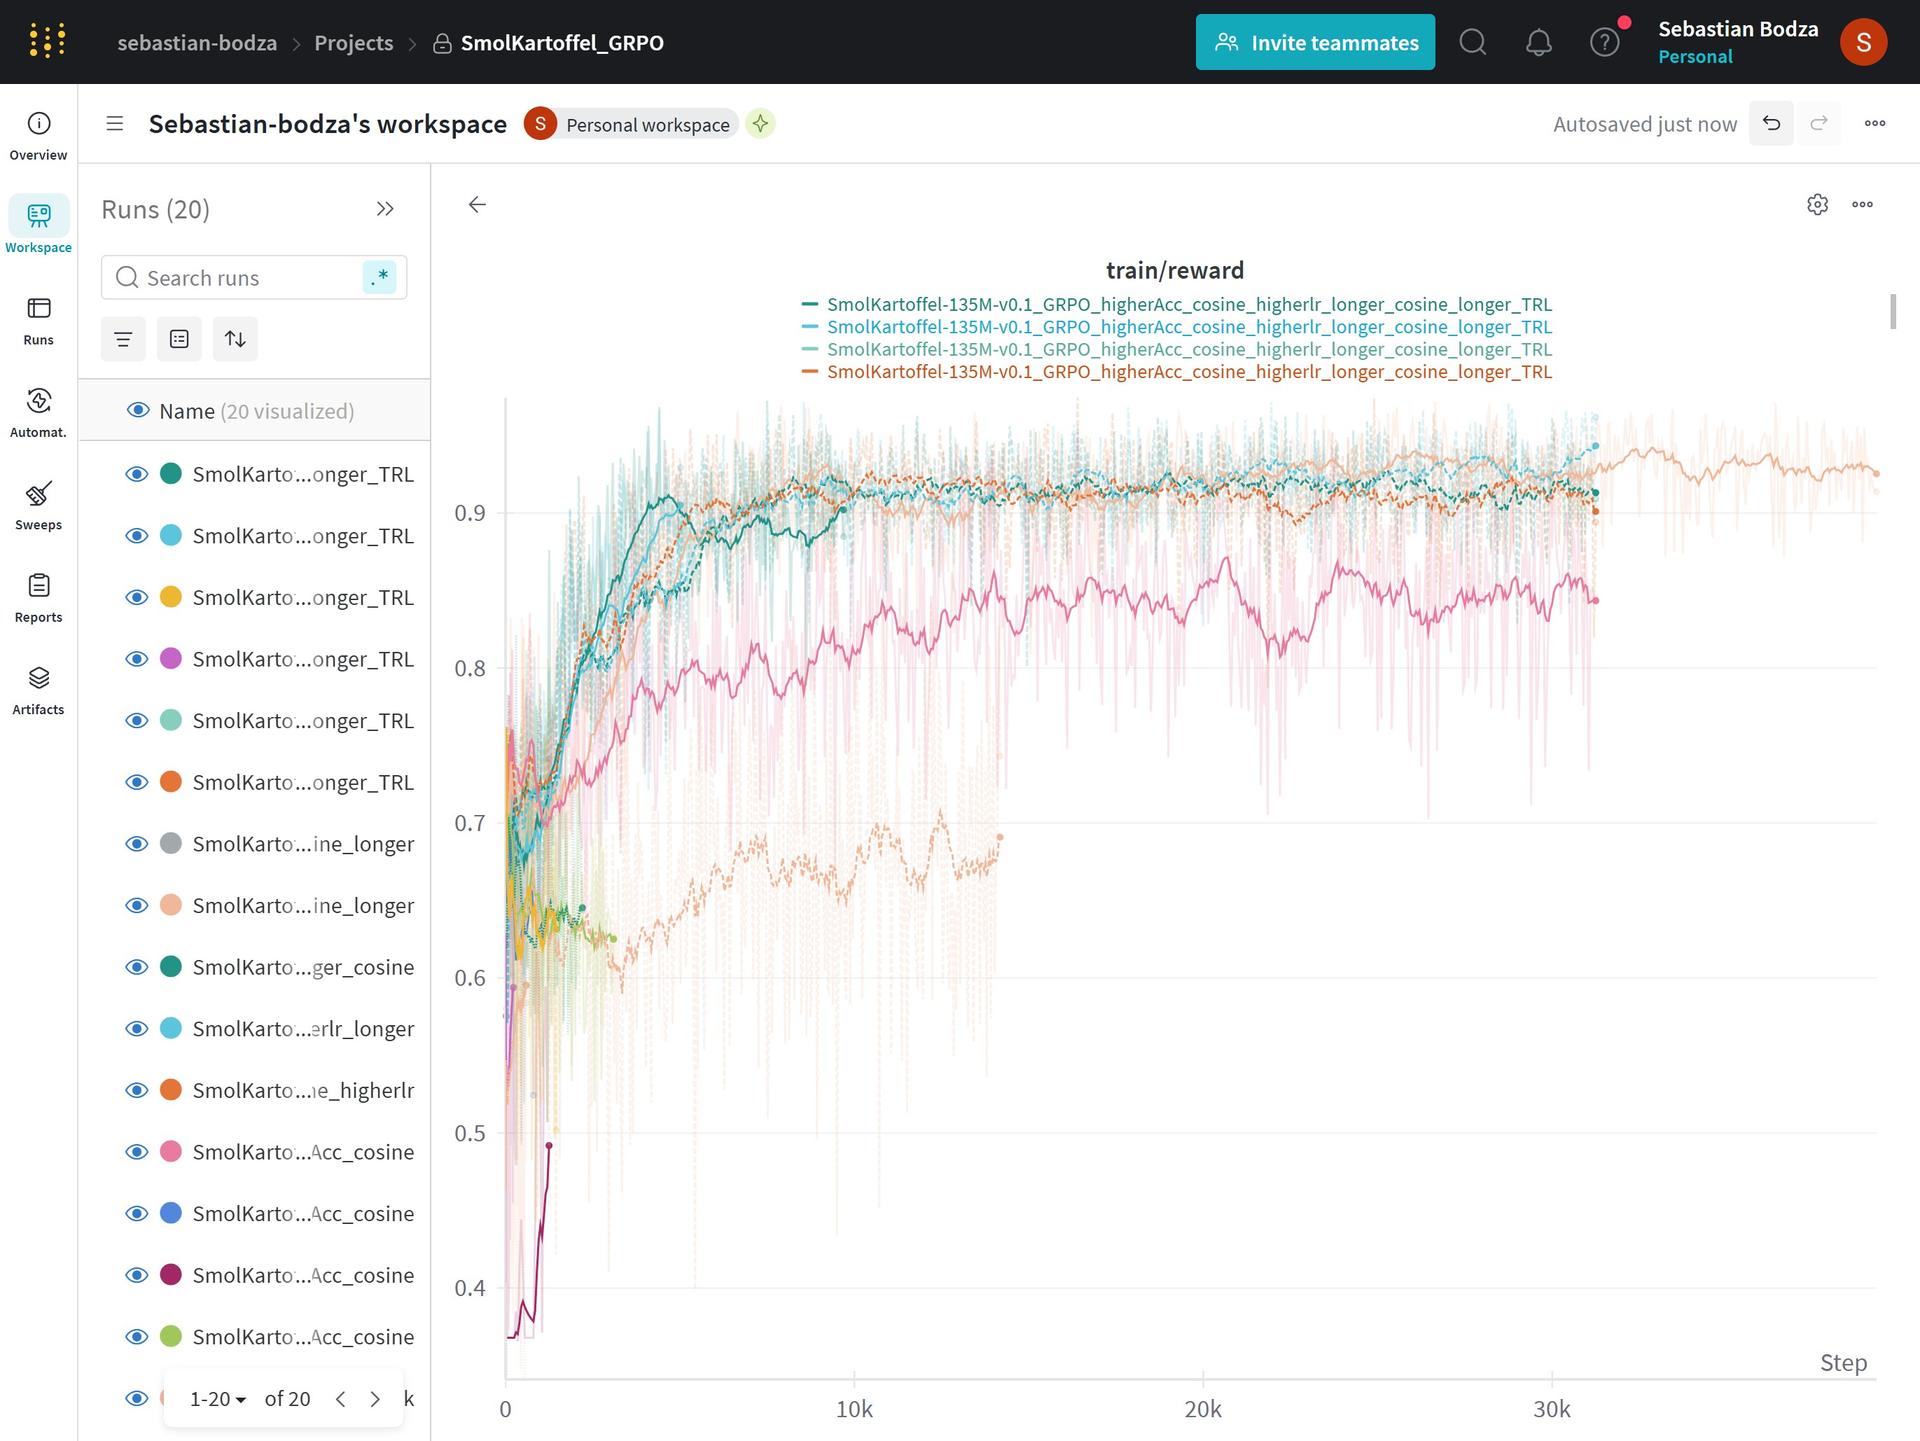Click the chart area vertical scrollbar
Image resolution: width=1920 pixels, height=1441 pixels.
(x=1892, y=311)
